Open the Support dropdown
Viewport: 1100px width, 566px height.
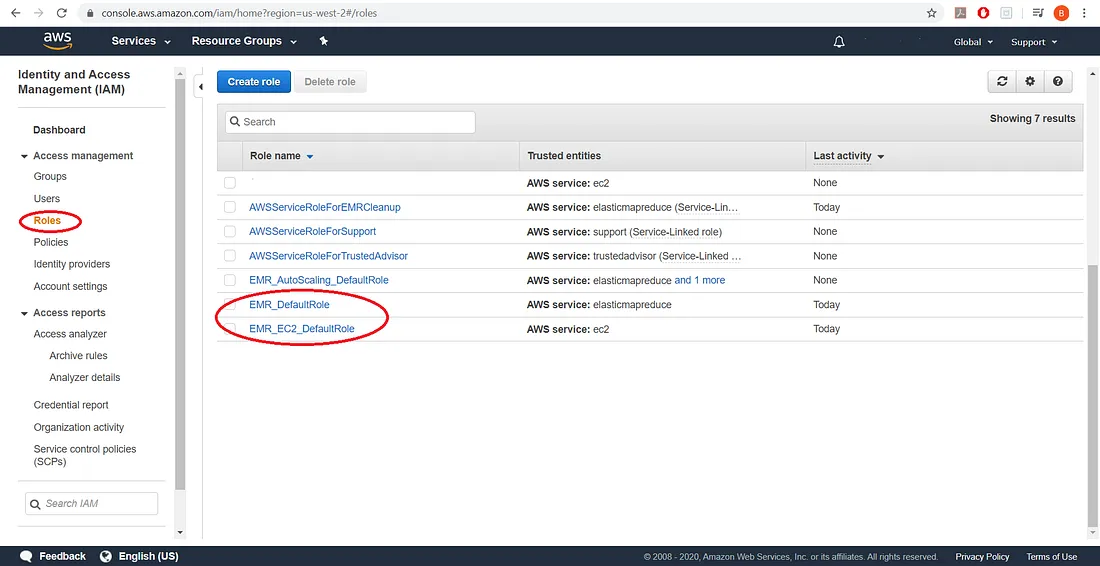1033,42
